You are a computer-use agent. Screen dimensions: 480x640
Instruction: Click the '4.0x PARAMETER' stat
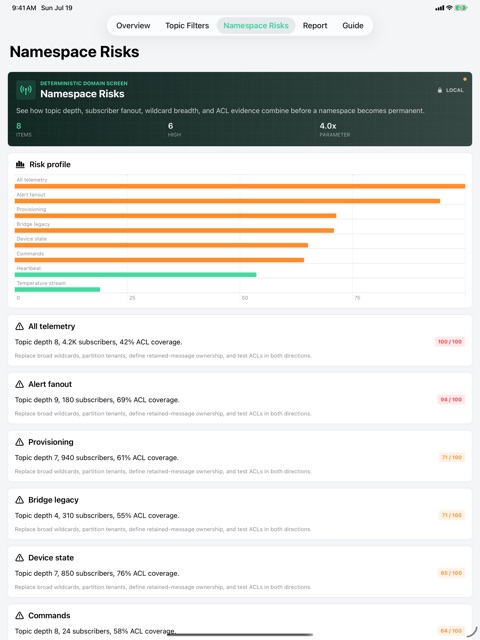[335, 129]
